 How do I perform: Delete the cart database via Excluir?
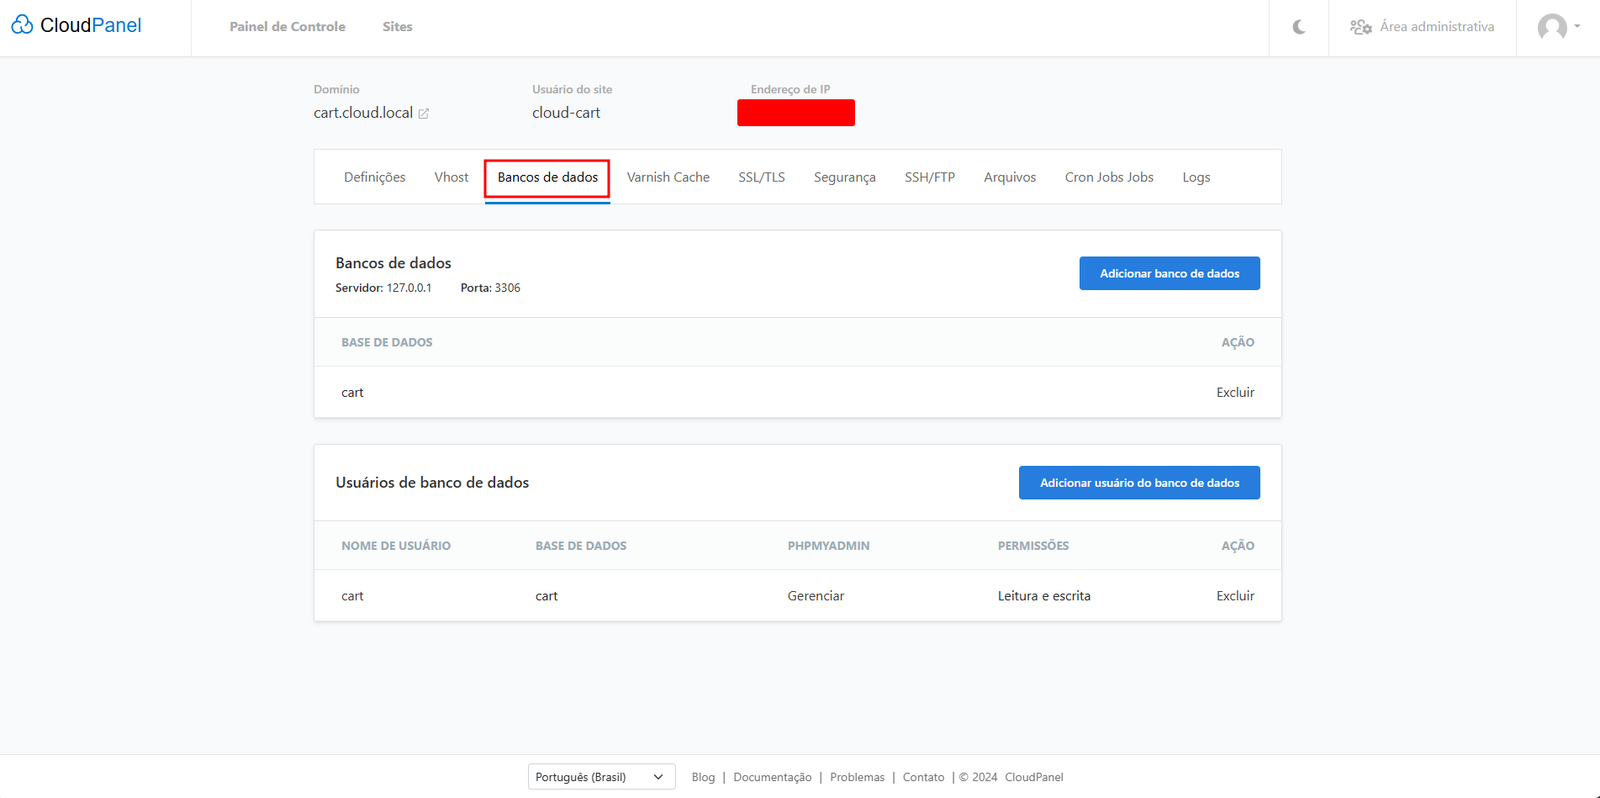pos(1235,392)
